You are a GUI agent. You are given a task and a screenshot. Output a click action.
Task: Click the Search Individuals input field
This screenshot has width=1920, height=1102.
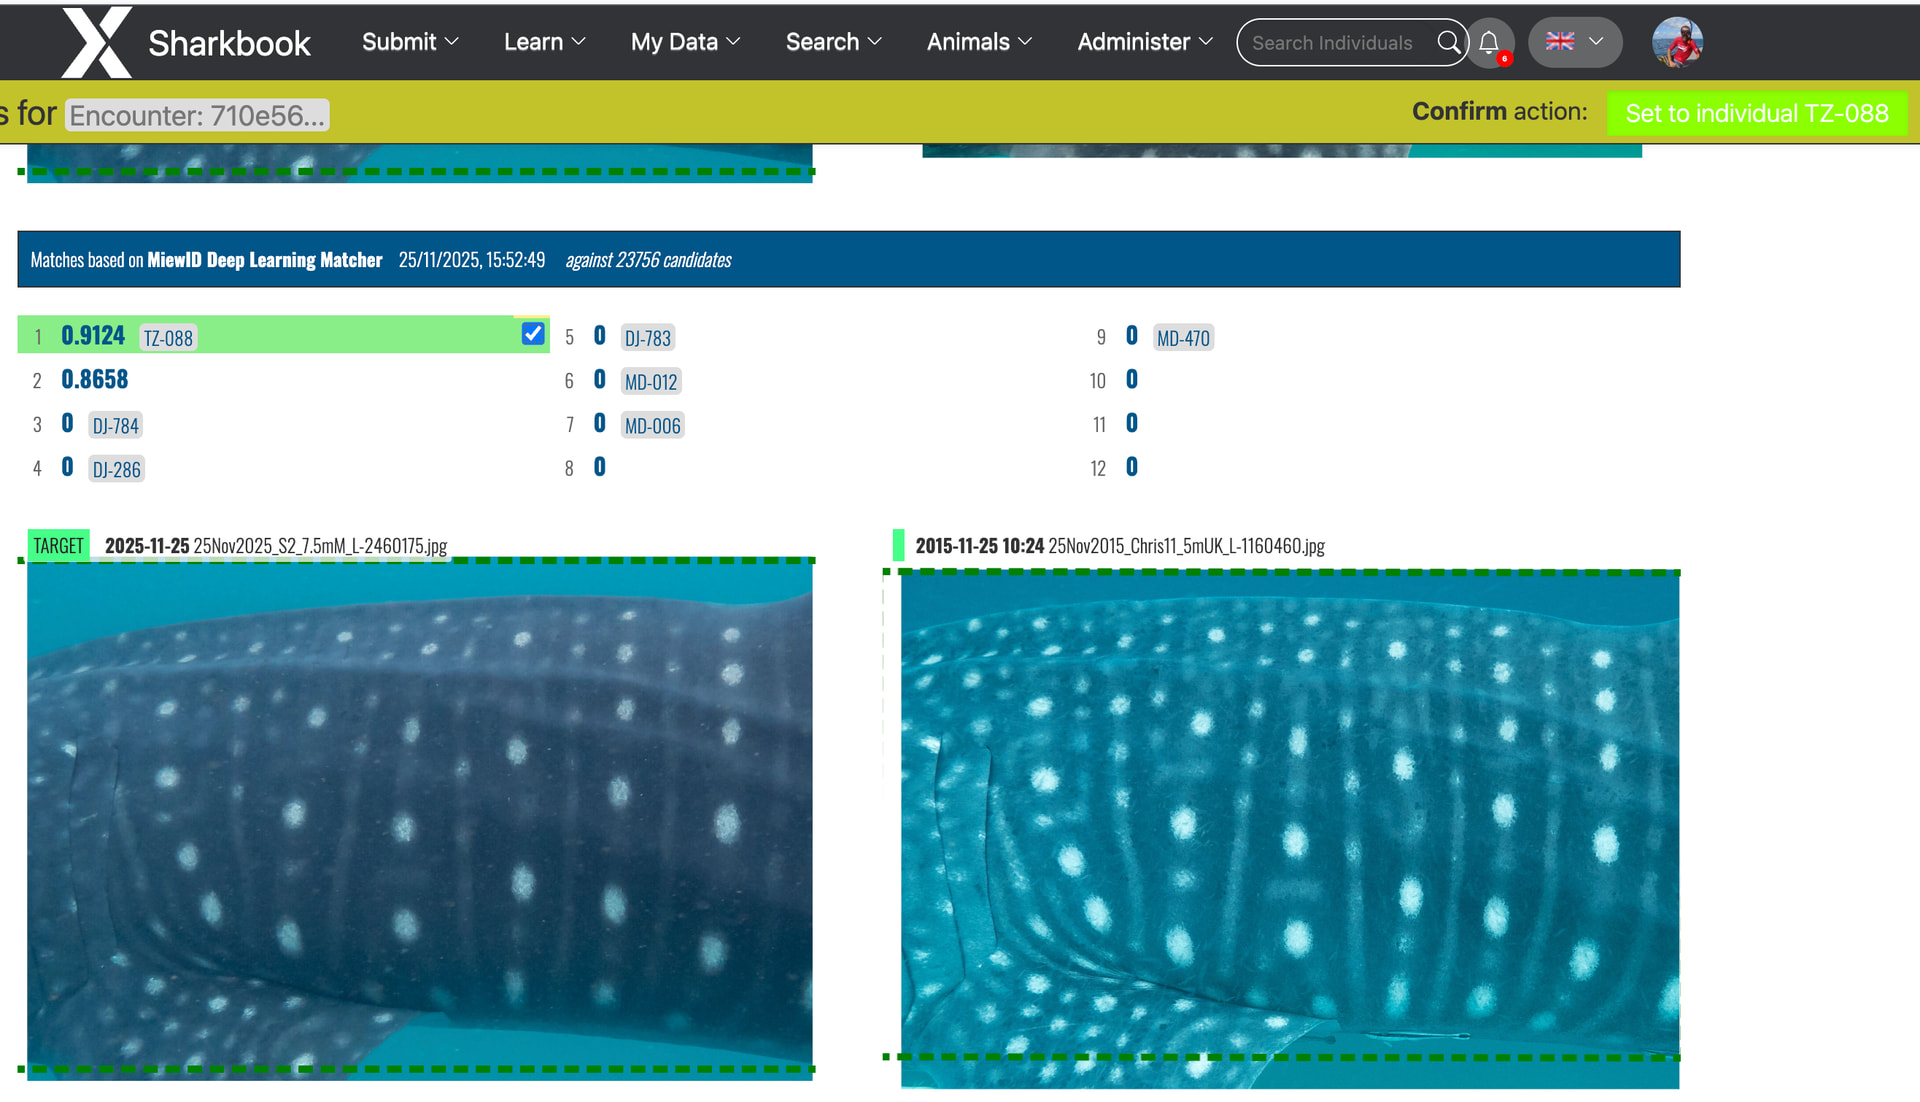[x=1332, y=43]
